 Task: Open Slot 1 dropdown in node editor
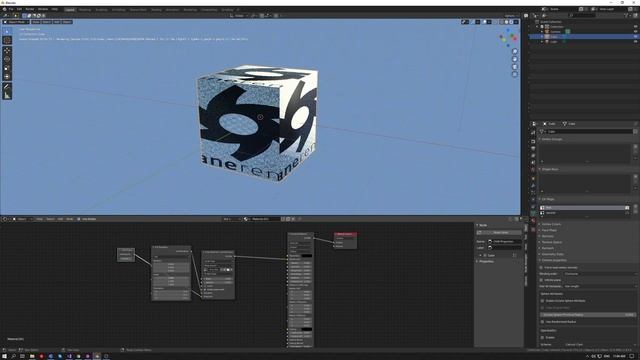[232, 219]
